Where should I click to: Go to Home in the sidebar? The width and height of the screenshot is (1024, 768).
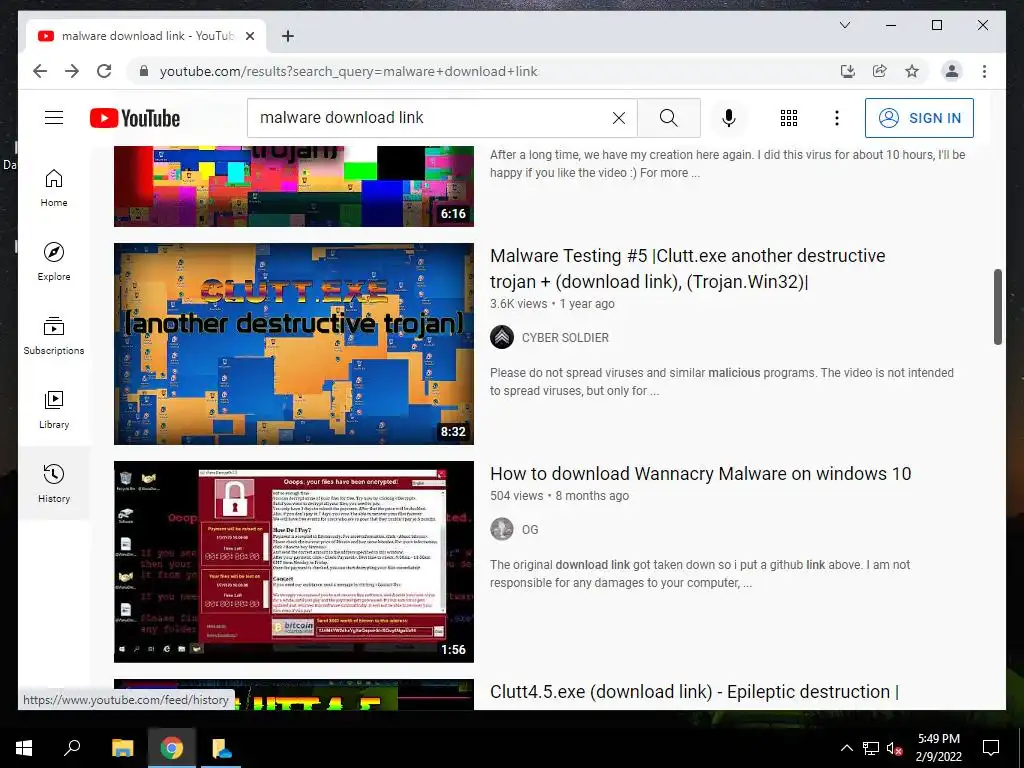(54, 187)
